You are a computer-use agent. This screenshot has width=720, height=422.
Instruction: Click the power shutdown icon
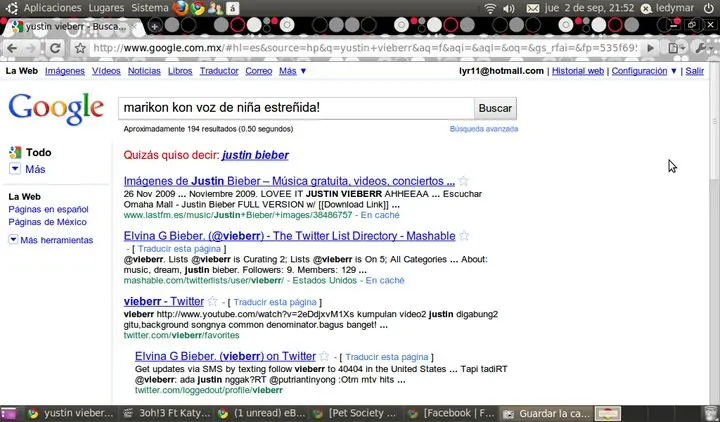coord(709,8)
